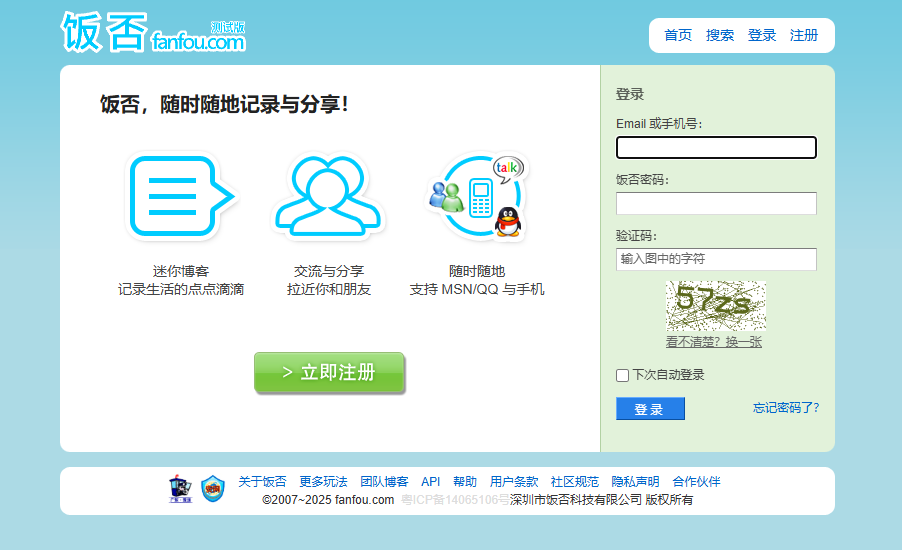Open 搜索 in the top navigation
This screenshot has width=902, height=550.
click(x=720, y=35)
